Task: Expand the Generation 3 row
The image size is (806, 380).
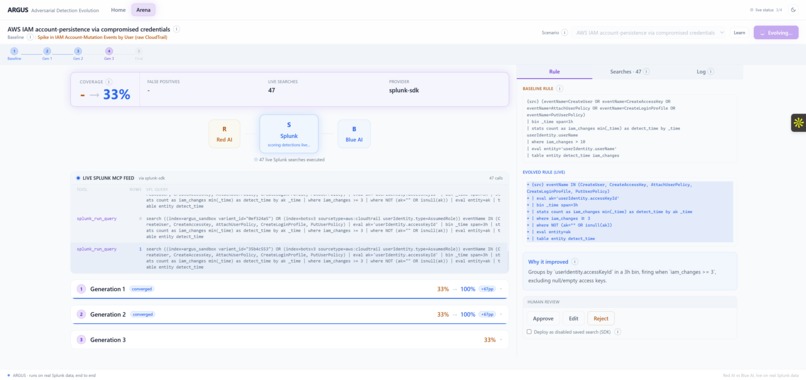Action: click(289, 340)
